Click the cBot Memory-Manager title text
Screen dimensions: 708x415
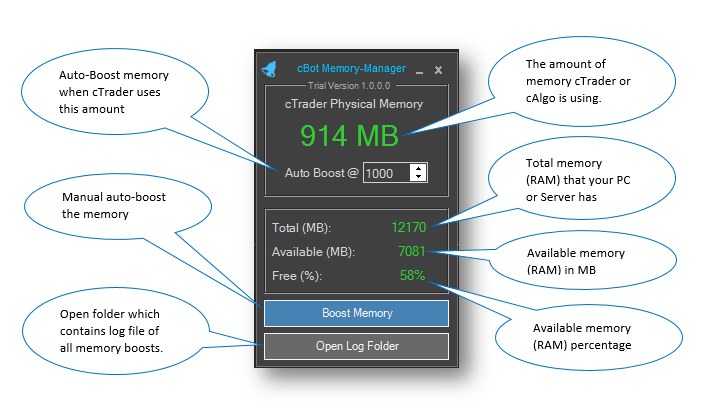[351, 68]
